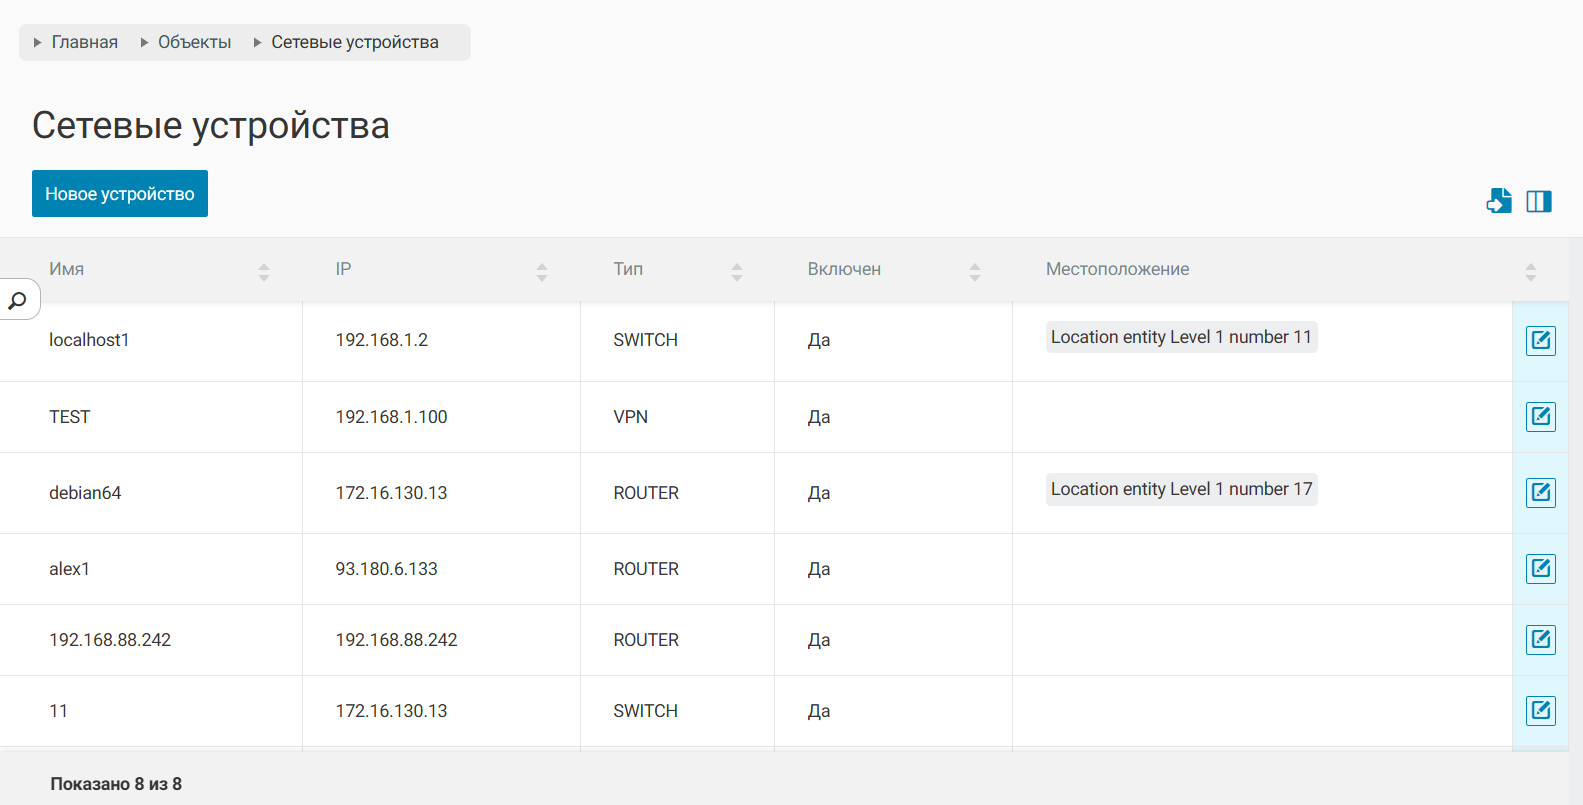Go to Главная in the breadcrumb
Image resolution: width=1583 pixels, height=805 pixels.
tap(84, 42)
